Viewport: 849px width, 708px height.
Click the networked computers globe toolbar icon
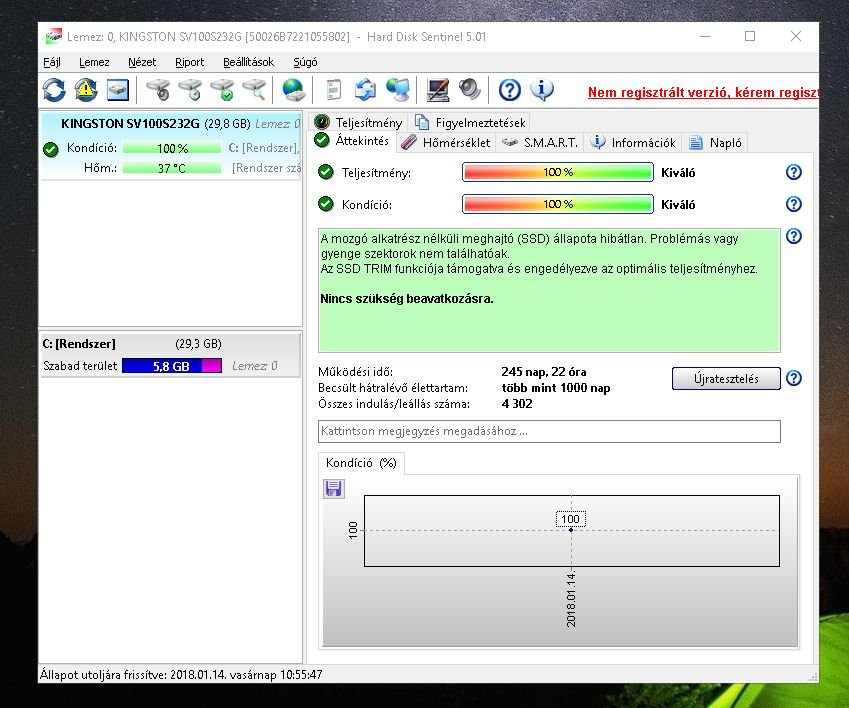398,90
